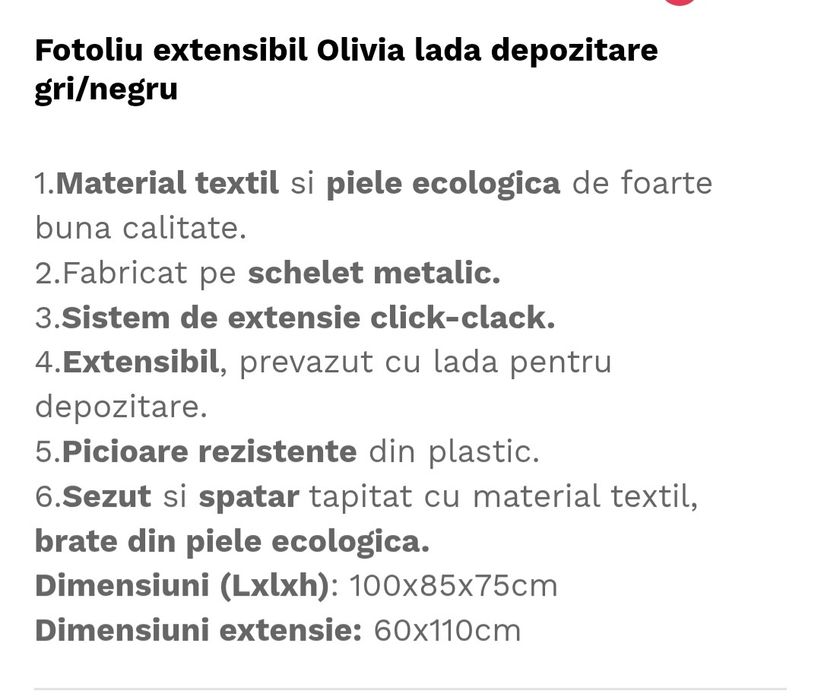Click the bold 'Sezut' word
The width and height of the screenshot is (821, 699).
tap(107, 496)
